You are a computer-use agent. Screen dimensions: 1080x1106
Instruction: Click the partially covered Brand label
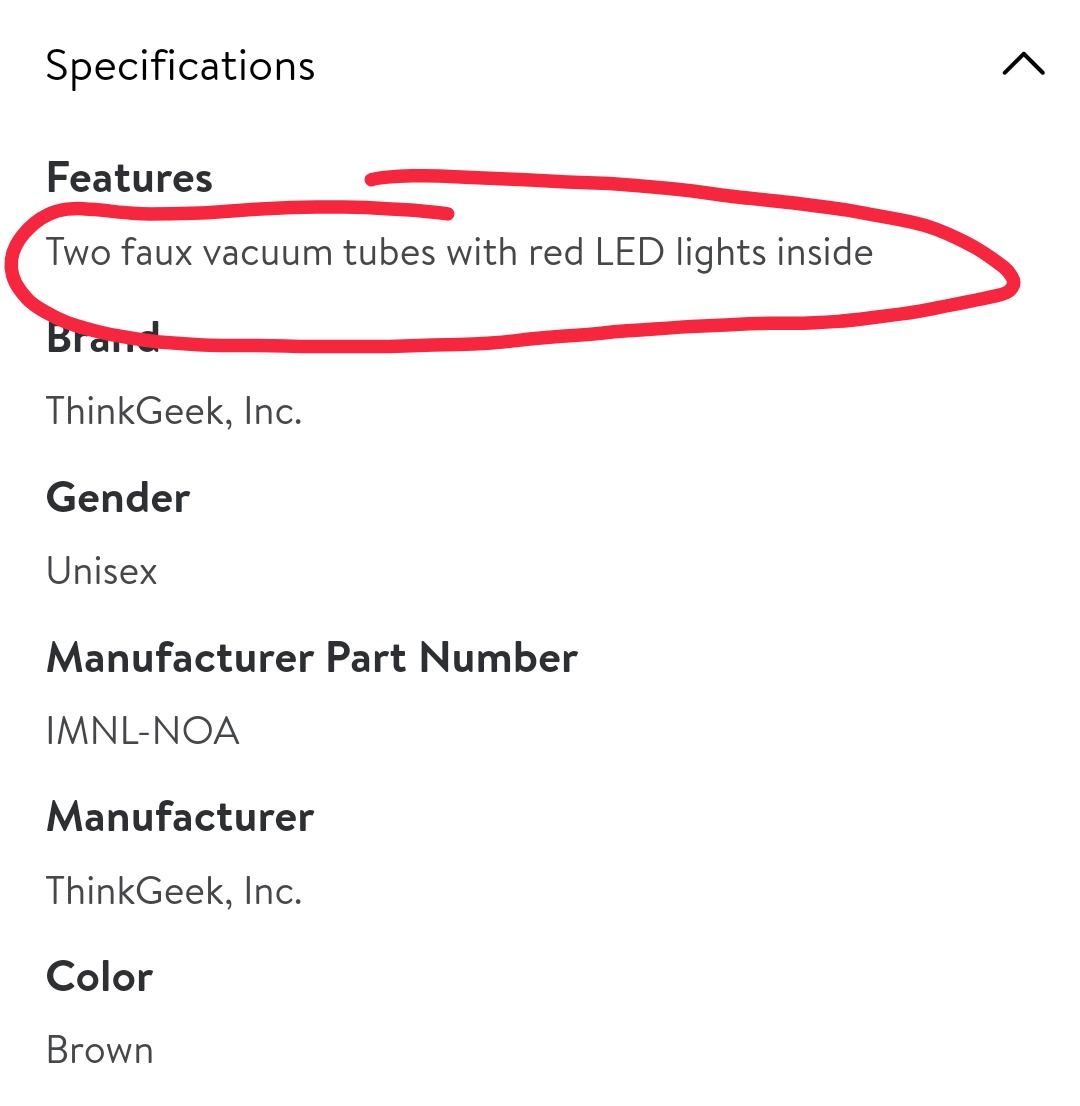[103, 336]
